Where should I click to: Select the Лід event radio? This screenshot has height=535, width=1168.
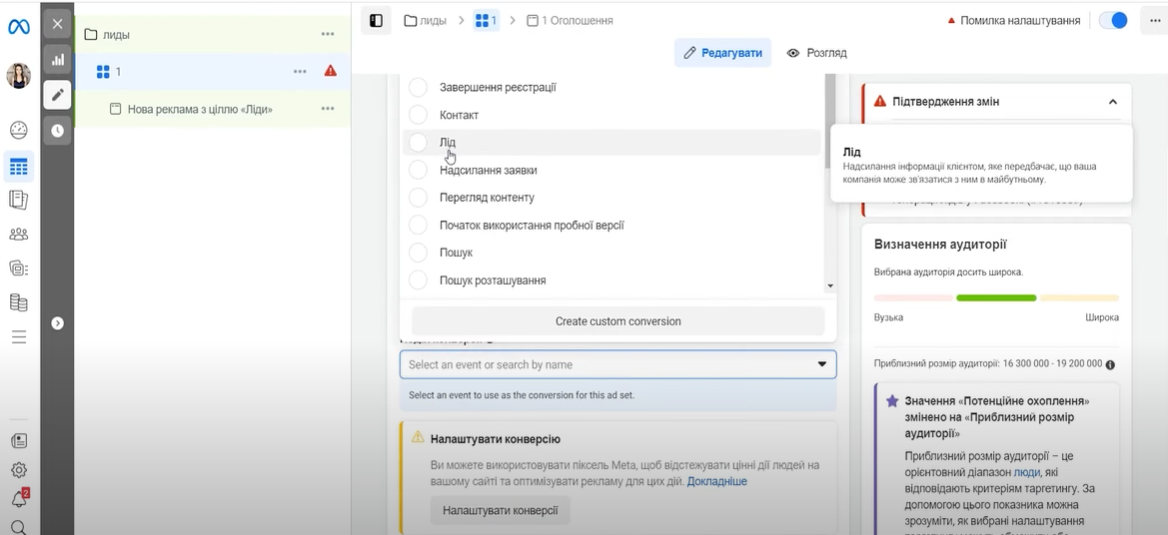pos(418,142)
